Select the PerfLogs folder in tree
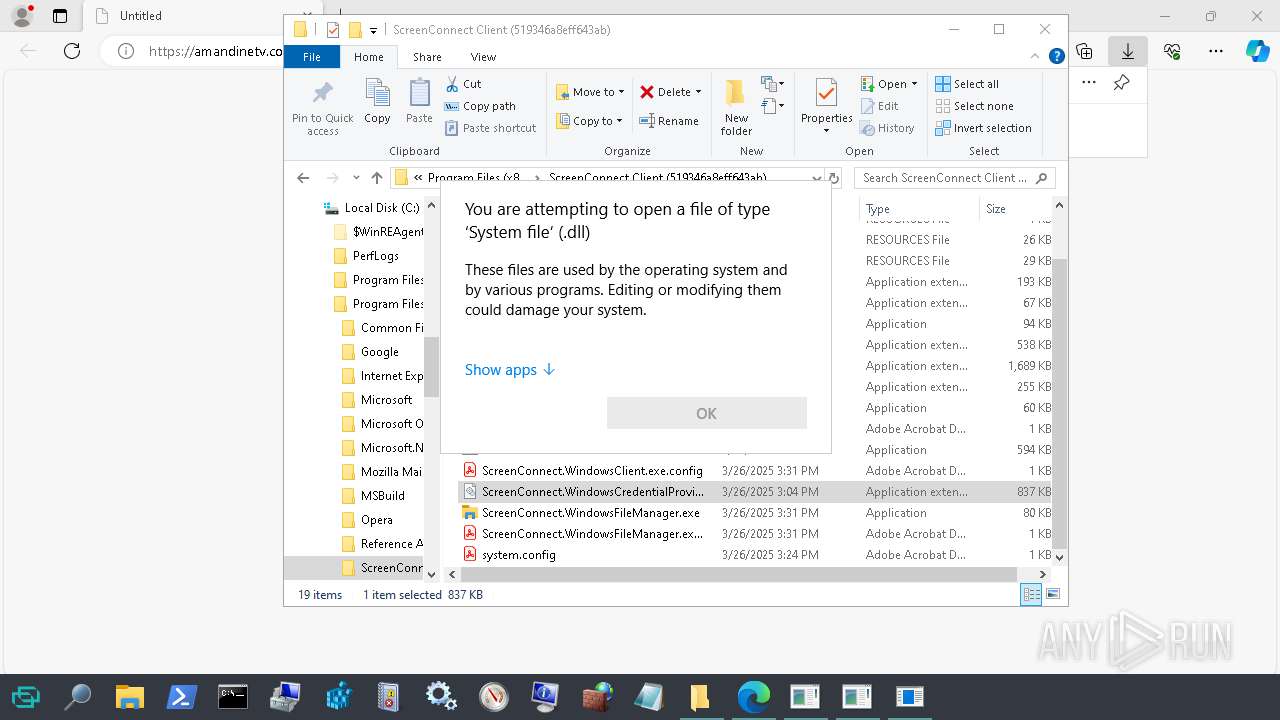 pos(375,256)
